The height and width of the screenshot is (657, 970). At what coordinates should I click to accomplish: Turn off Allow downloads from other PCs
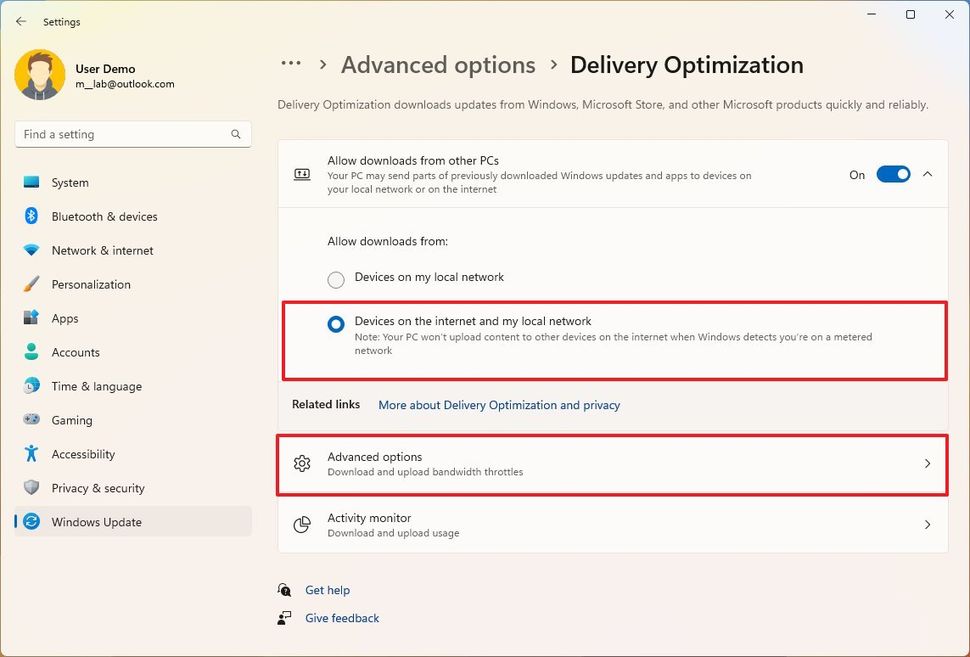pyautogui.click(x=893, y=173)
